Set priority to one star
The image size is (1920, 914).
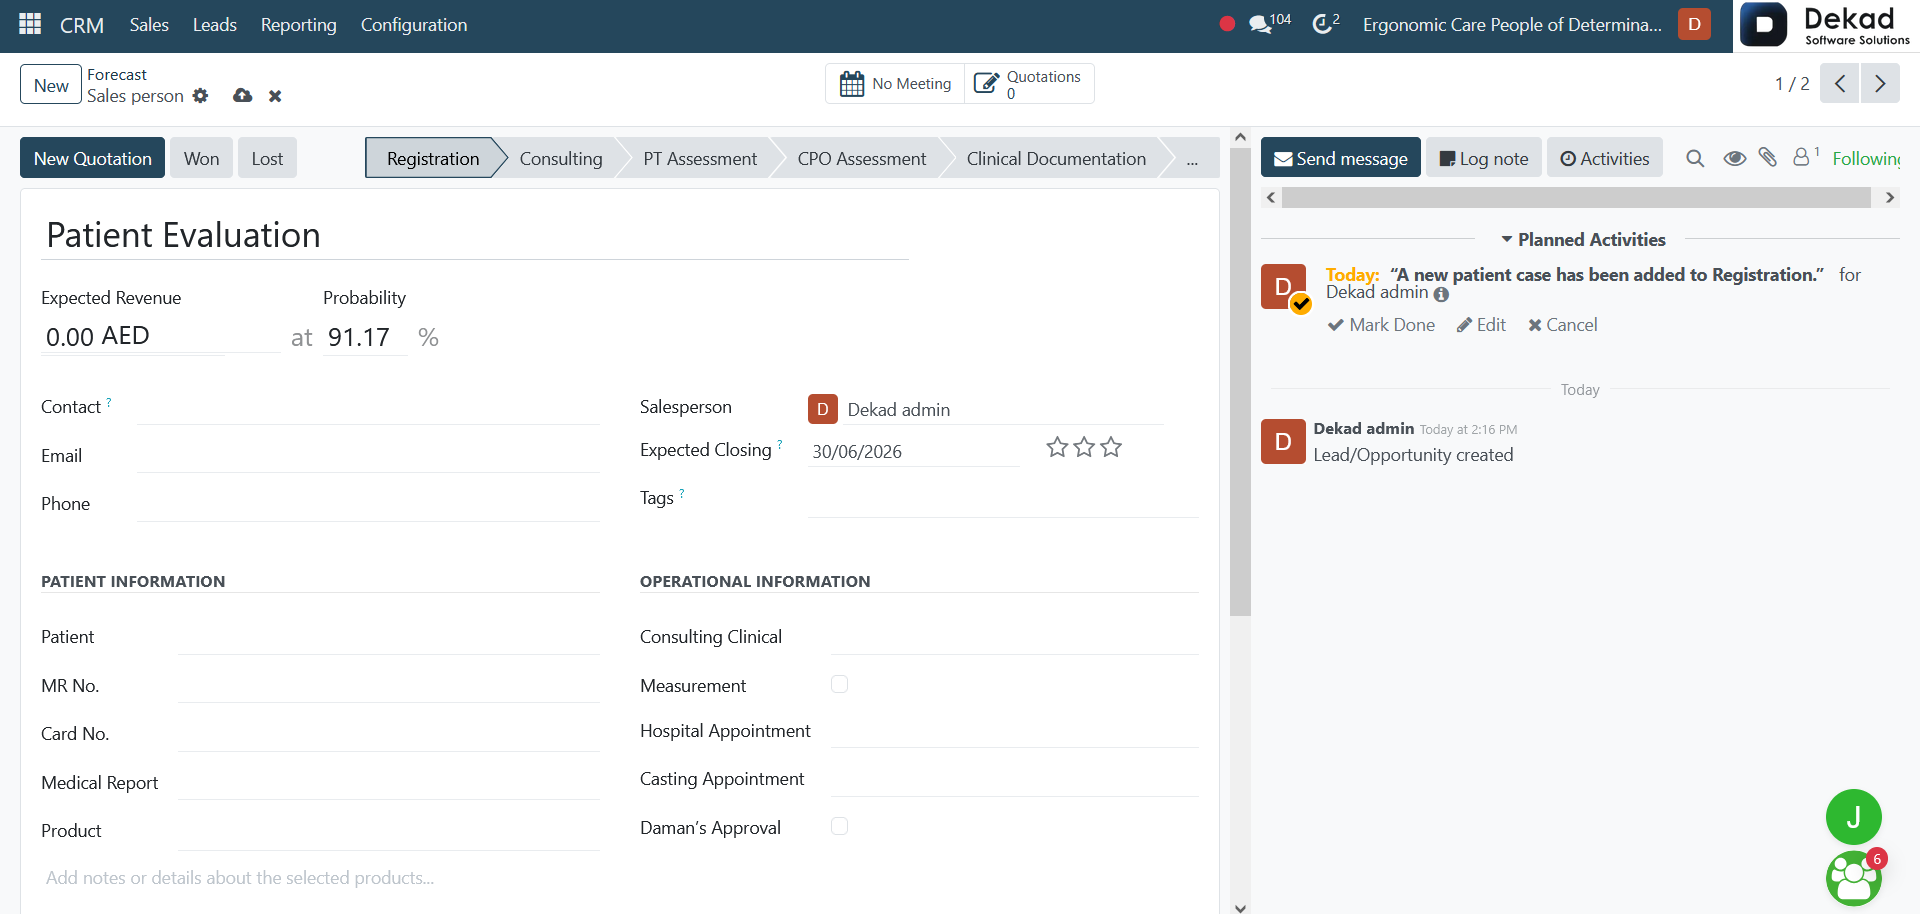pyautogui.click(x=1057, y=447)
